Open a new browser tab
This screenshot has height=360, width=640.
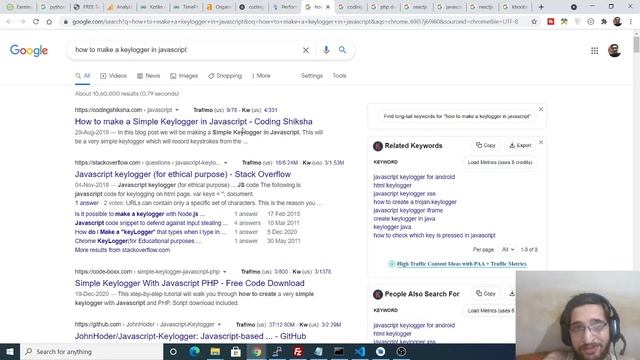541,7
